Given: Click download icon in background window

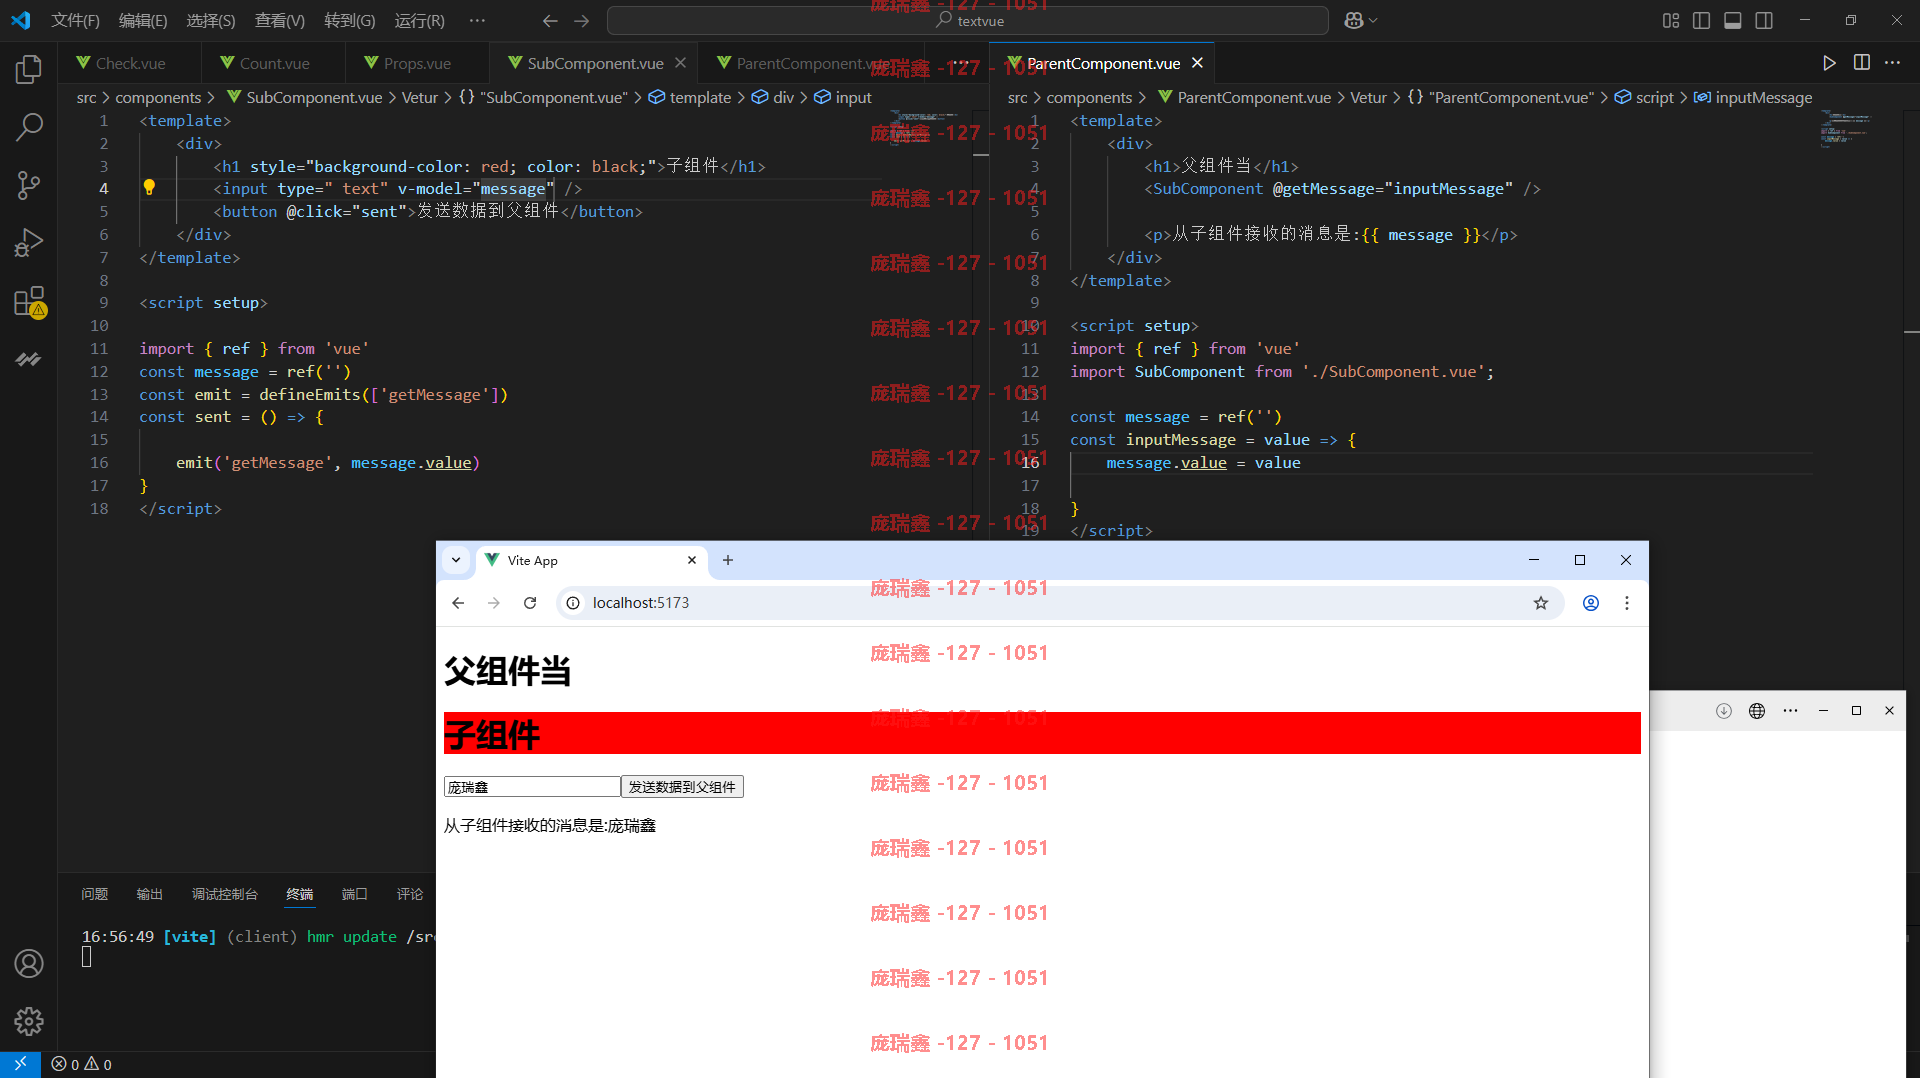Looking at the screenshot, I should [1724, 711].
